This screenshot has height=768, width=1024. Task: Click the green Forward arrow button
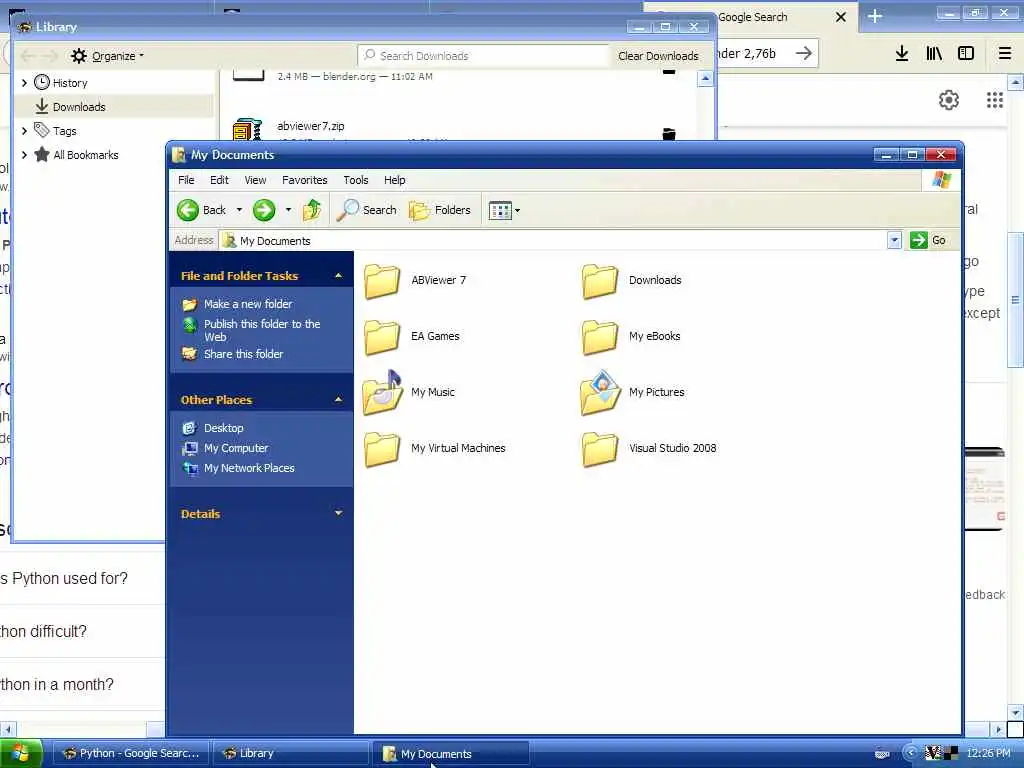click(264, 210)
